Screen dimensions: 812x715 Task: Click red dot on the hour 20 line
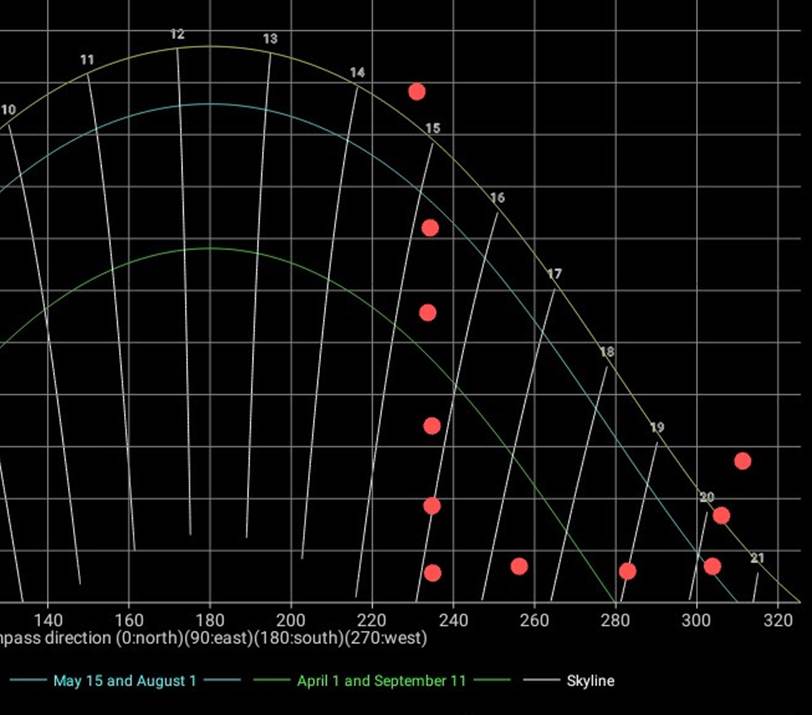[712, 567]
